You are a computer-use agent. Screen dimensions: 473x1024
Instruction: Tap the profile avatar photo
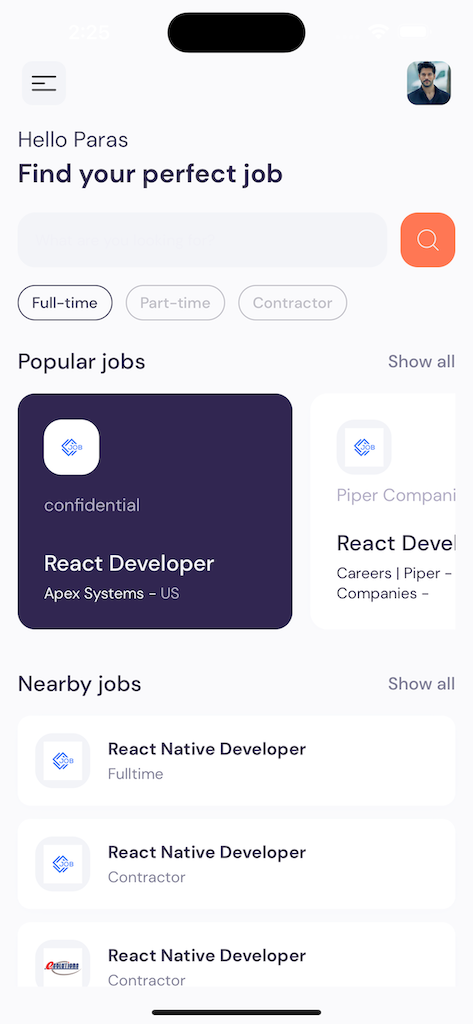tap(429, 83)
